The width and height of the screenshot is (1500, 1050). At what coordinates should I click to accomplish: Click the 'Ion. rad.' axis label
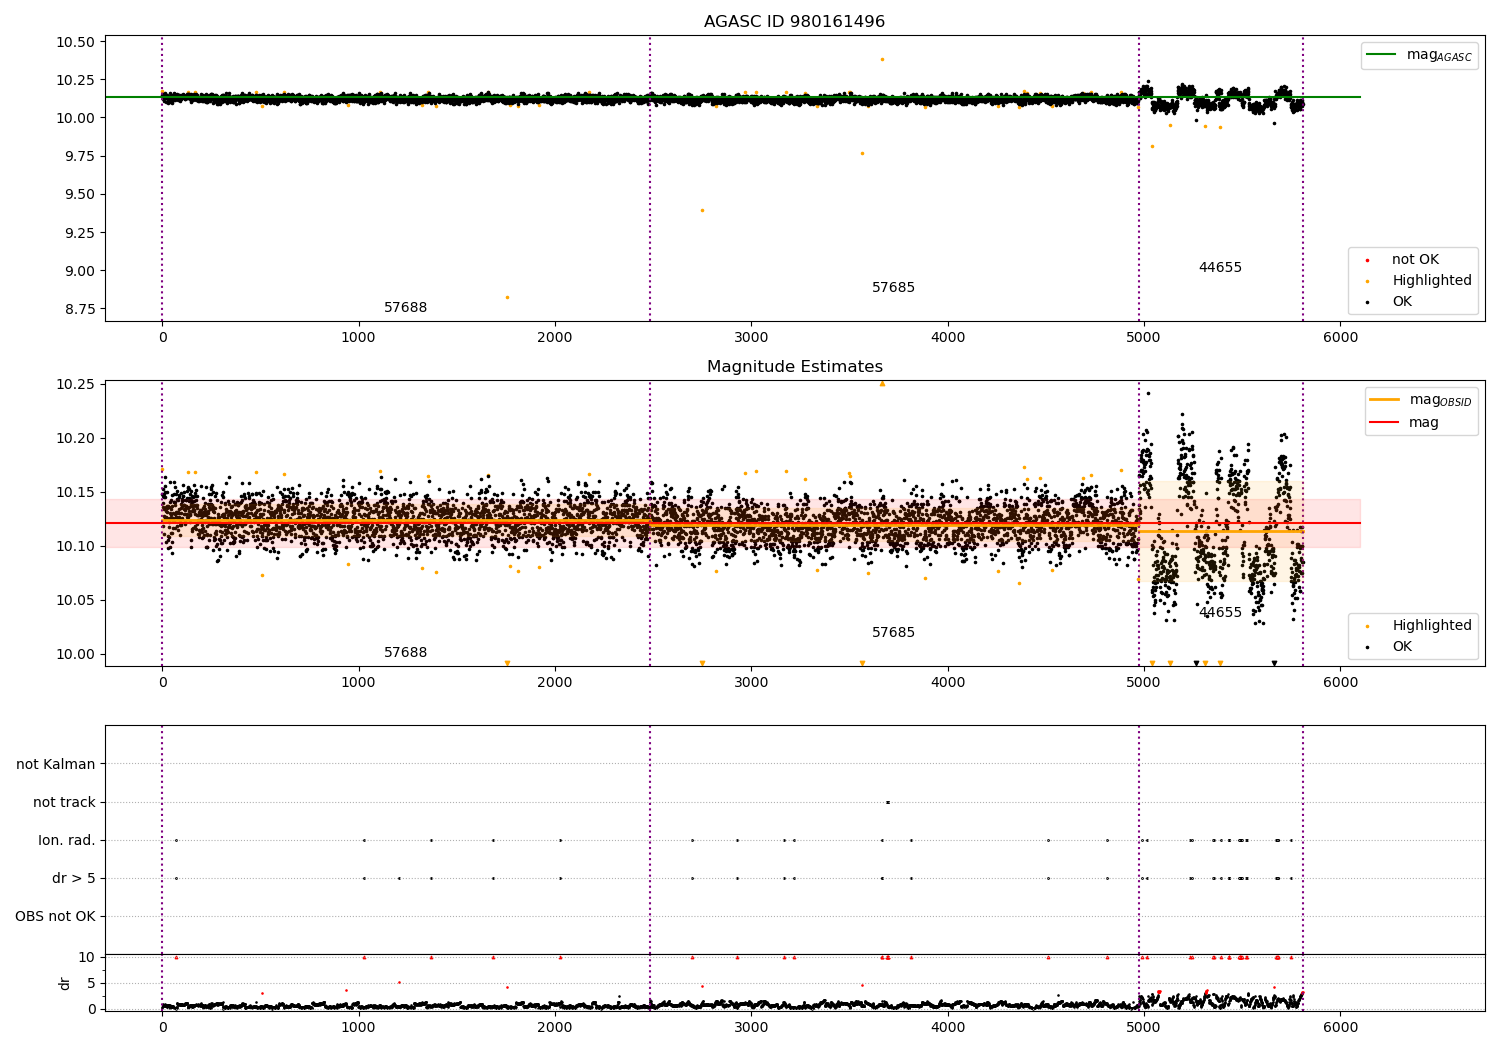coord(67,840)
